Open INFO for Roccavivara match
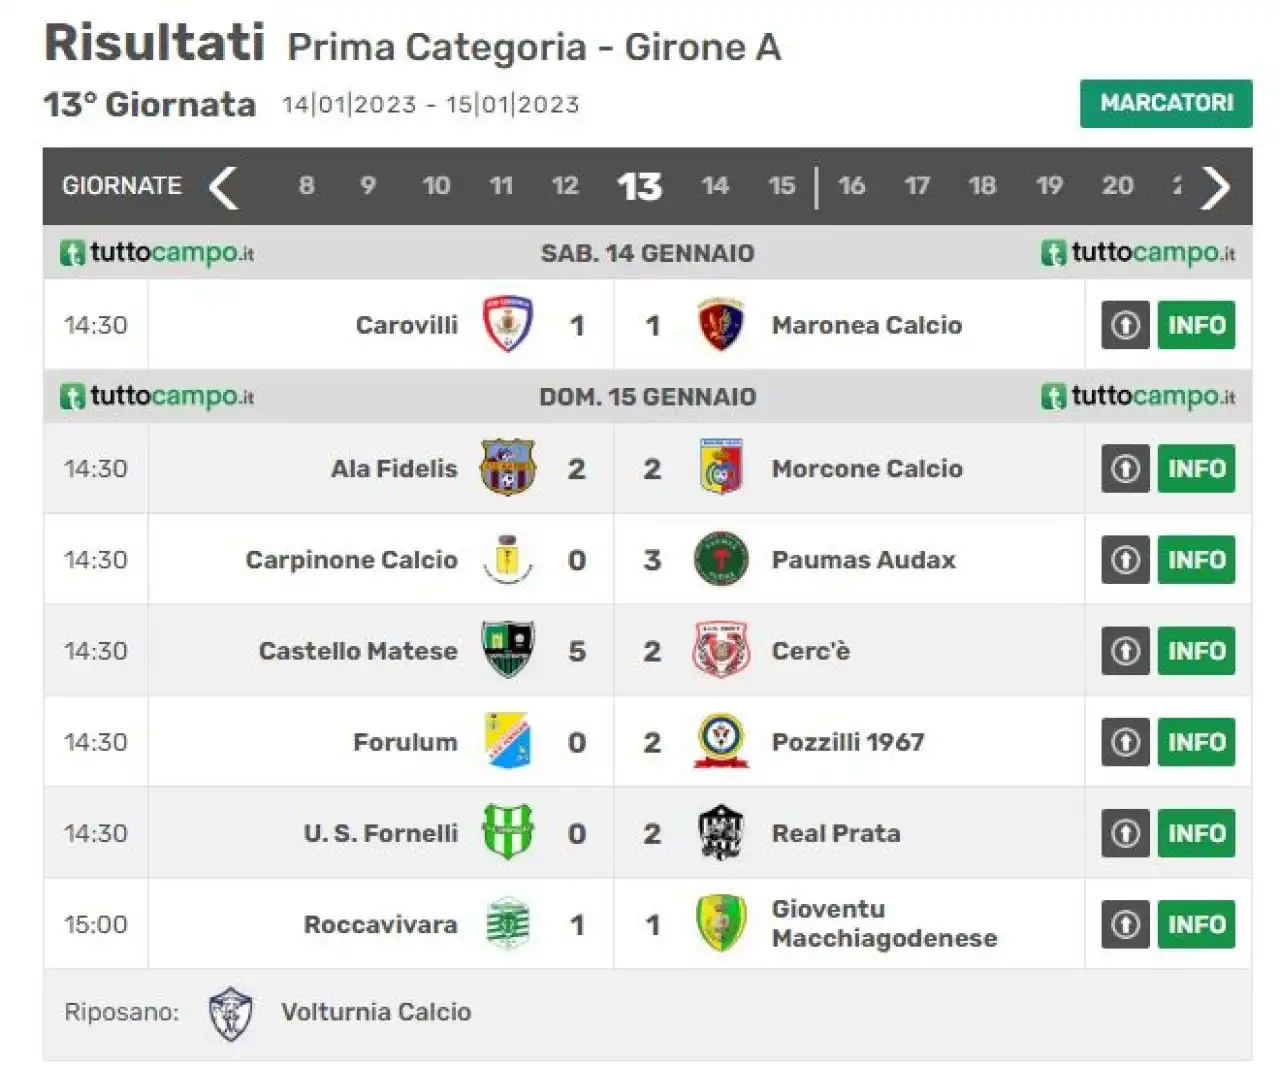The image size is (1280, 1065). click(1196, 924)
